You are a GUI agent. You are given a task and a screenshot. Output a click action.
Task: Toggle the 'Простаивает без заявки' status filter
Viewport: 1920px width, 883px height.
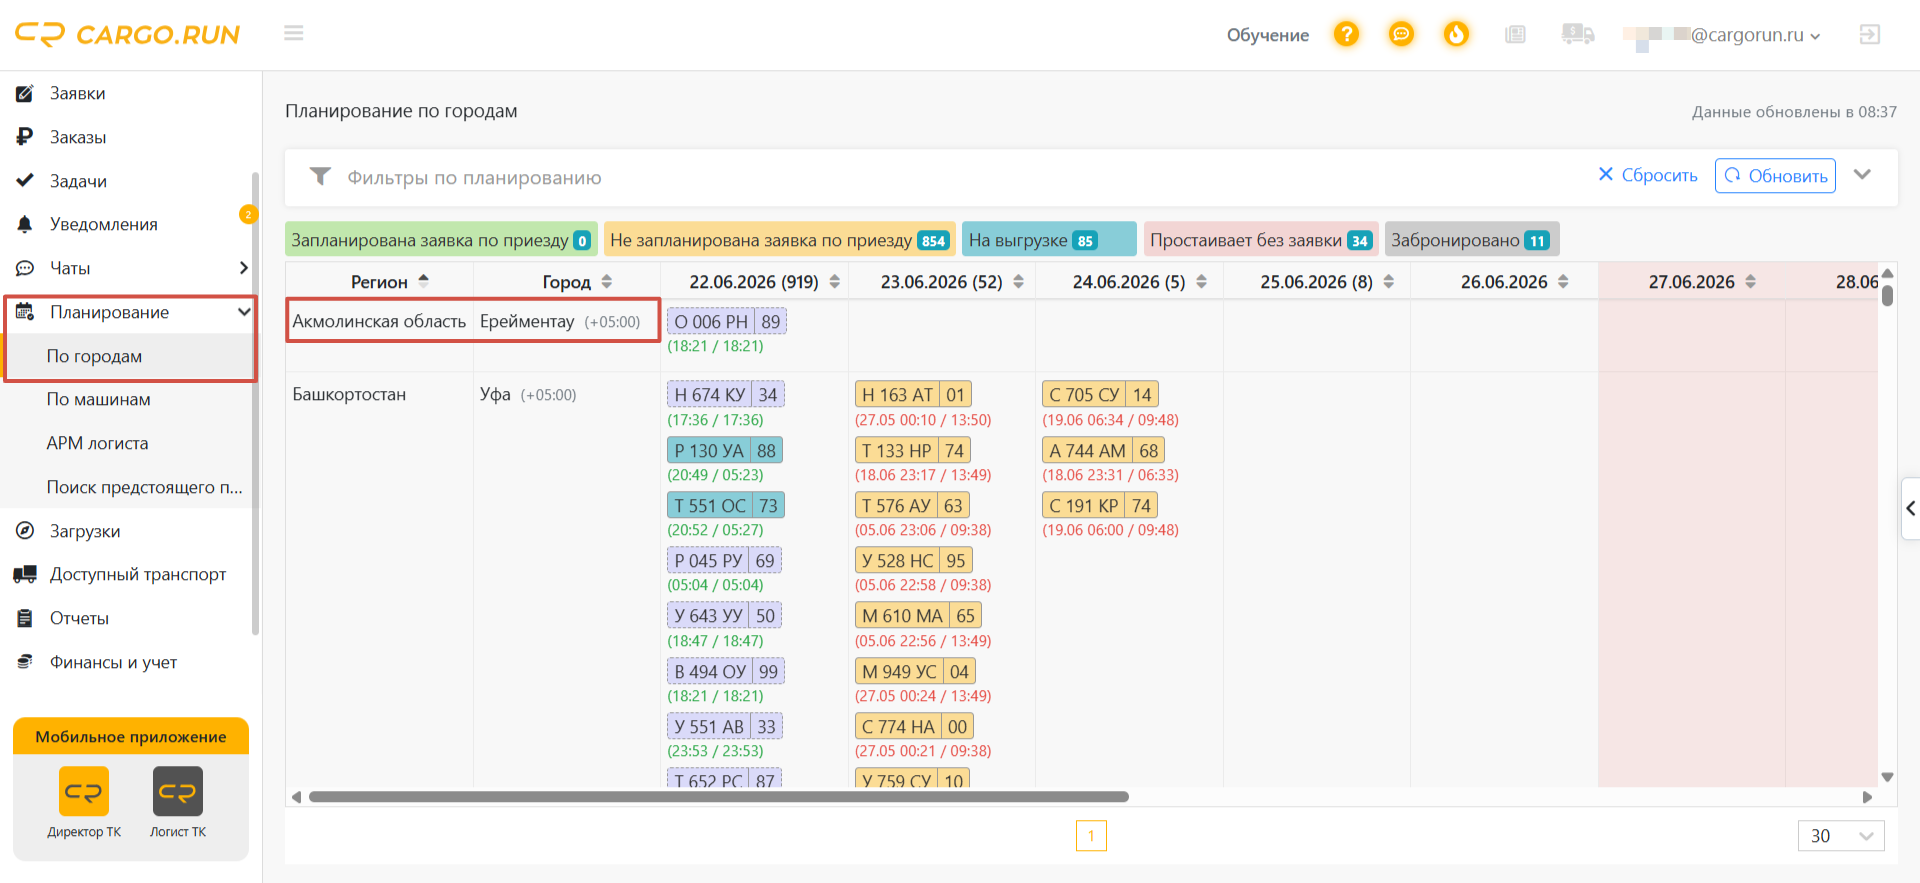tap(1260, 239)
